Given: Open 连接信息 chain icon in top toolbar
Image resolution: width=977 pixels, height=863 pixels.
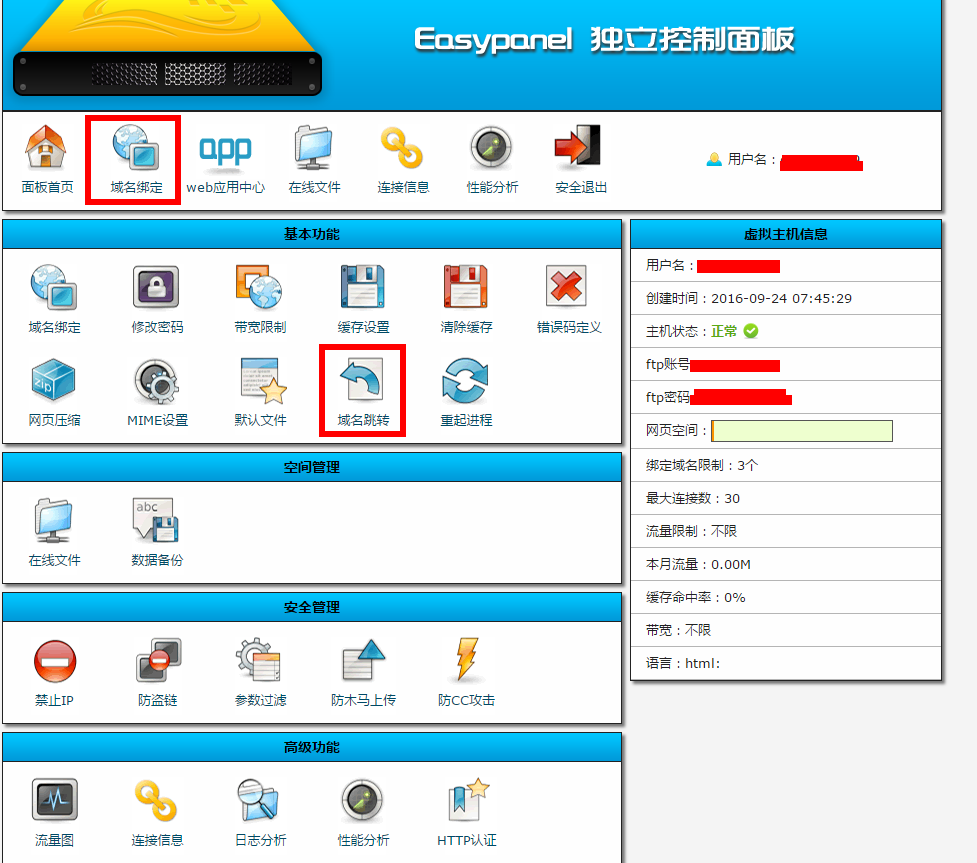Looking at the screenshot, I should (x=402, y=148).
